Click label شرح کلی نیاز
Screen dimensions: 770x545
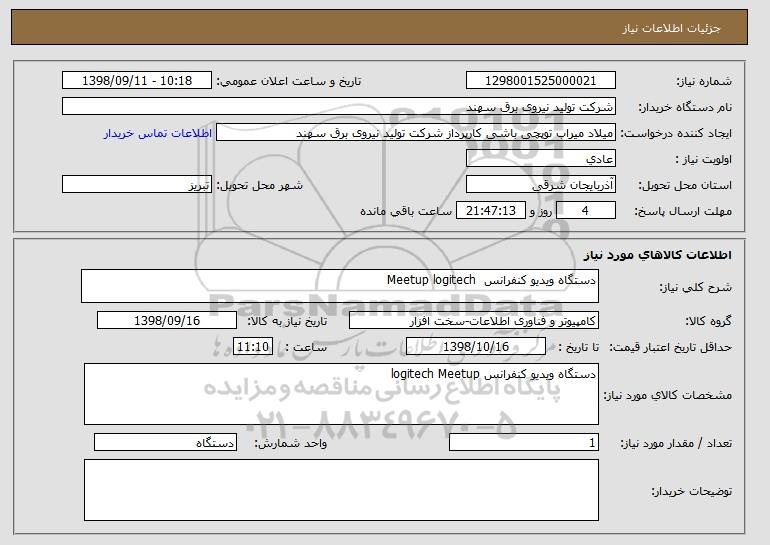(x=695, y=287)
